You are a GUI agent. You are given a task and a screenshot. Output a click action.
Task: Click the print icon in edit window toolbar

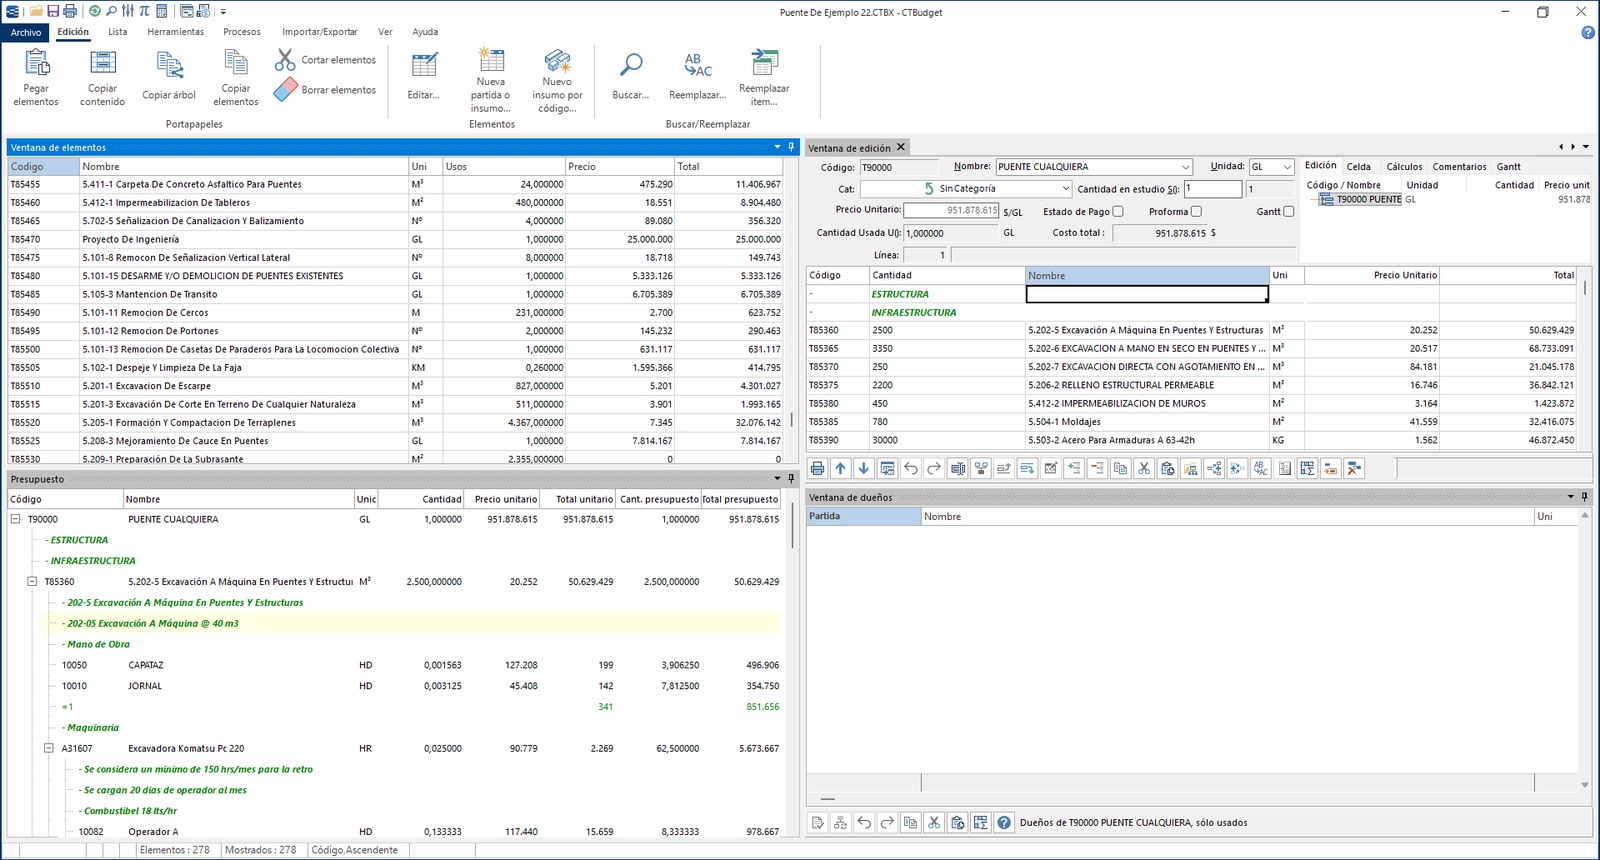(x=818, y=468)
